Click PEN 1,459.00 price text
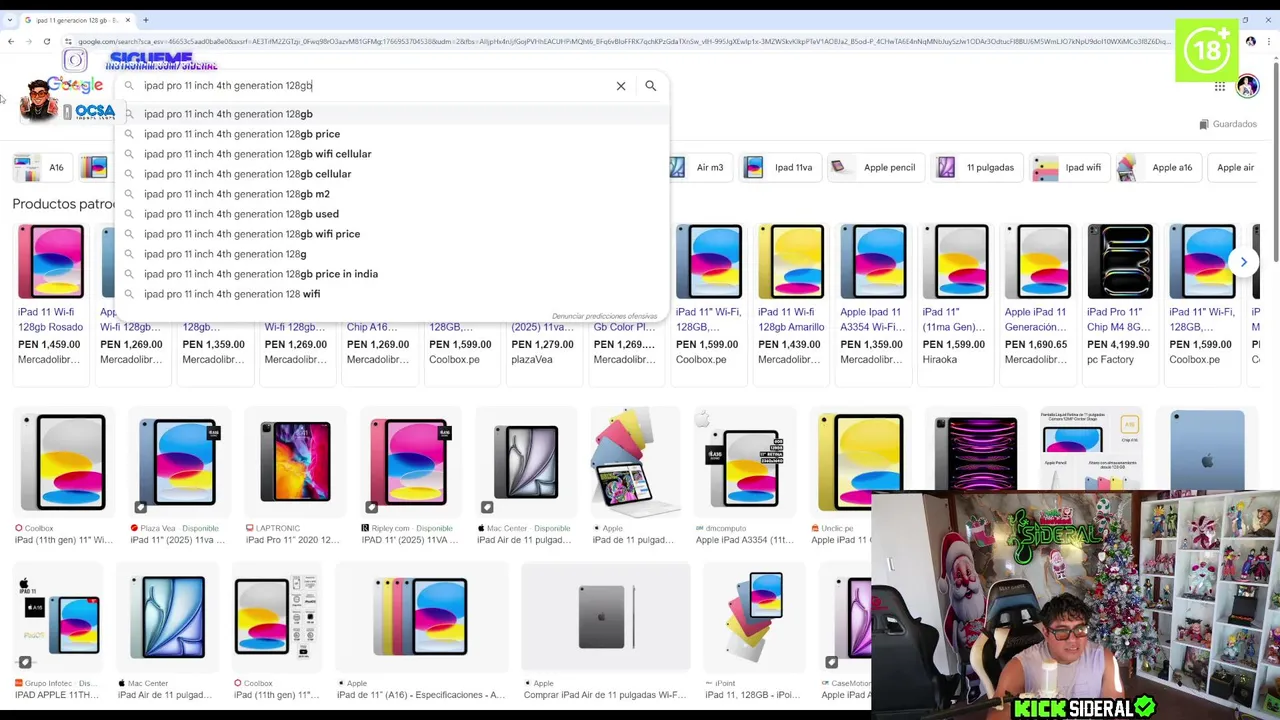Viewport: 1280px width, 720px height. click(x=49, y=345)
